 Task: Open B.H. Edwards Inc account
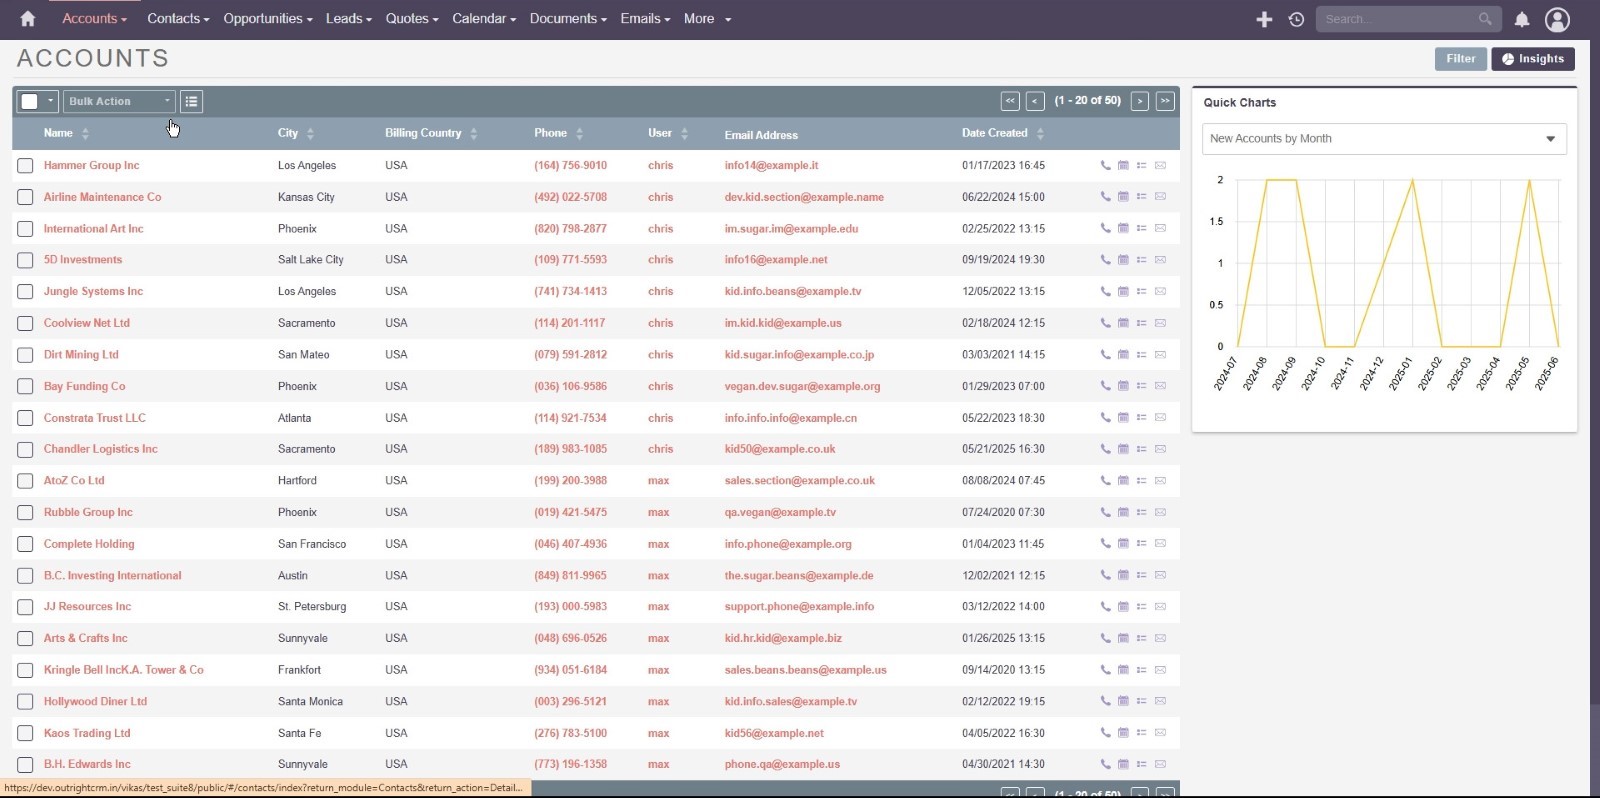(87, 764)
